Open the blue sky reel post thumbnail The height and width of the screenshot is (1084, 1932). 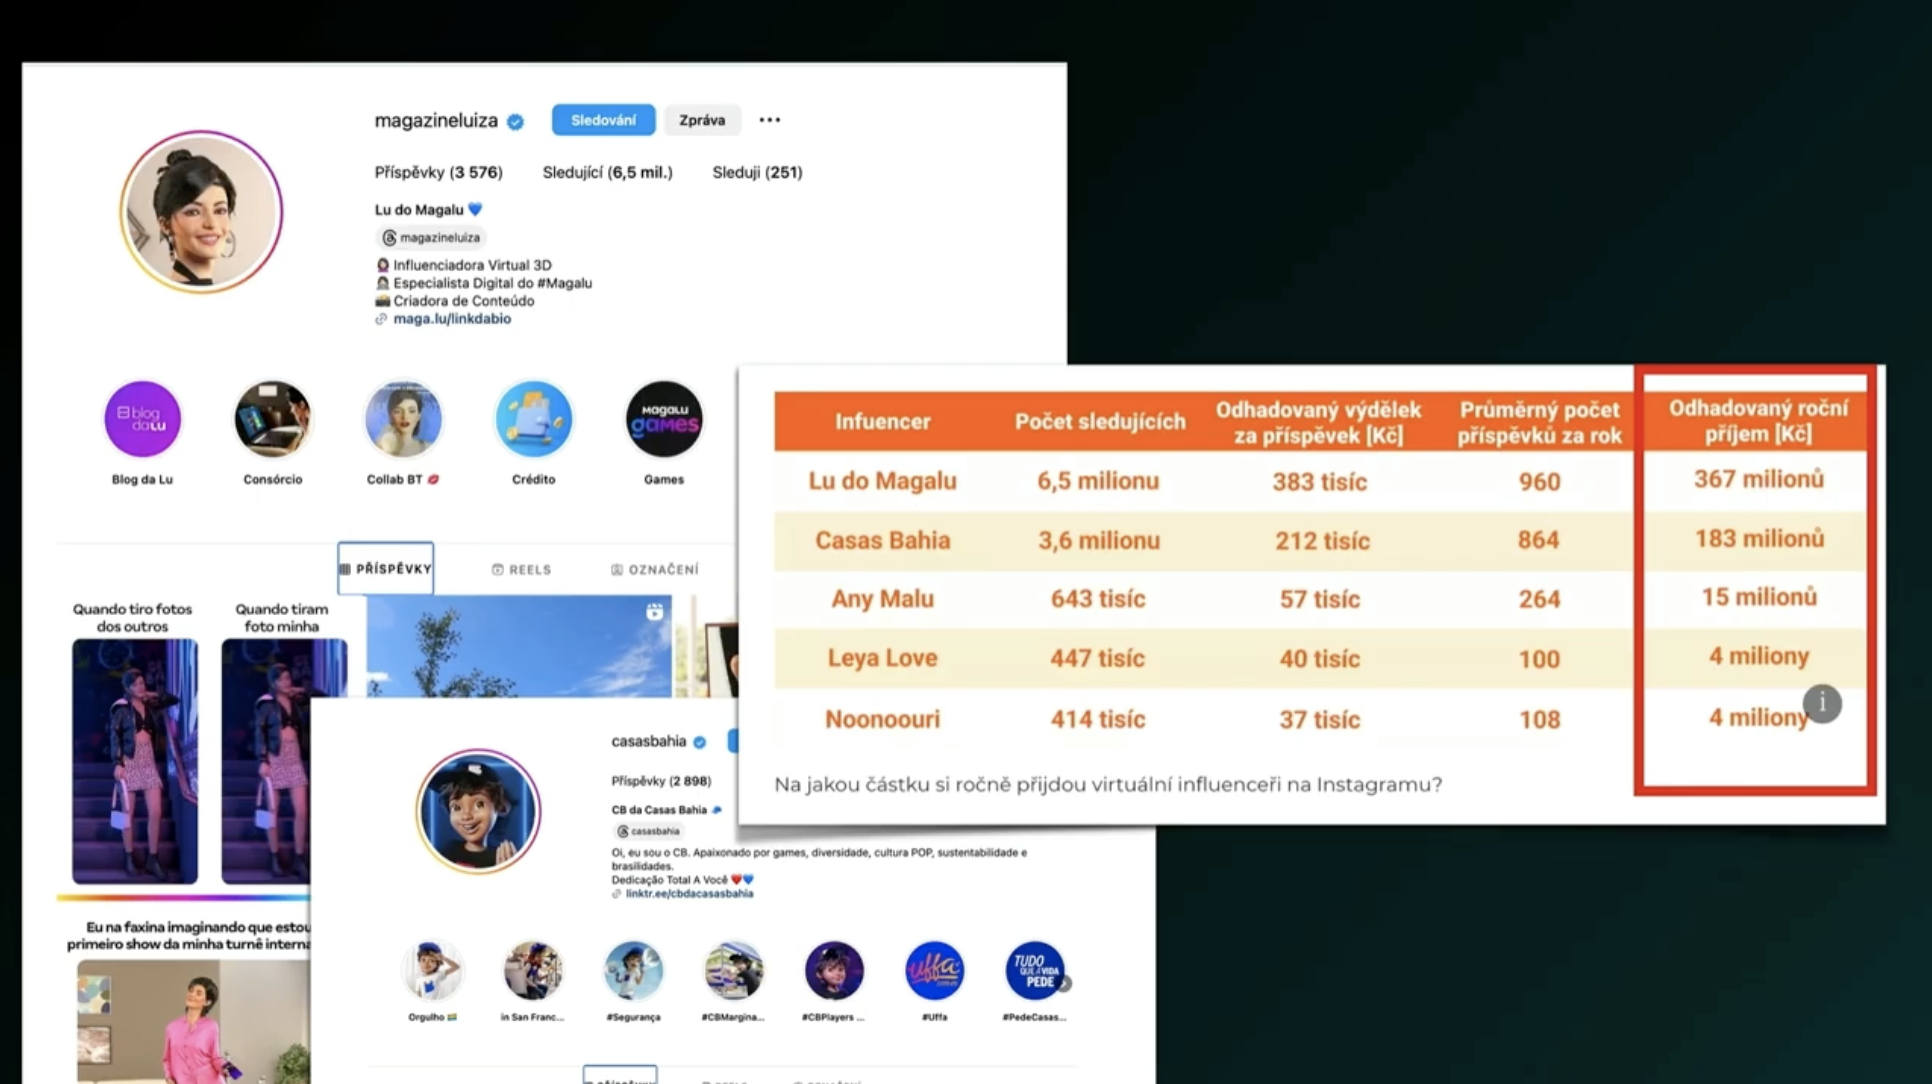[x=519, y=646]
